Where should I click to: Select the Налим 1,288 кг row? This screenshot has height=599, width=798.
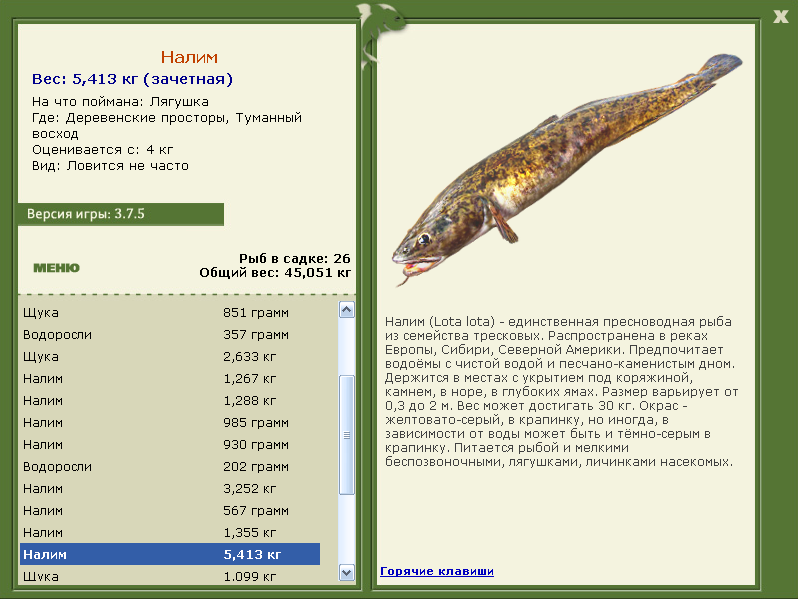coord(170,401)
